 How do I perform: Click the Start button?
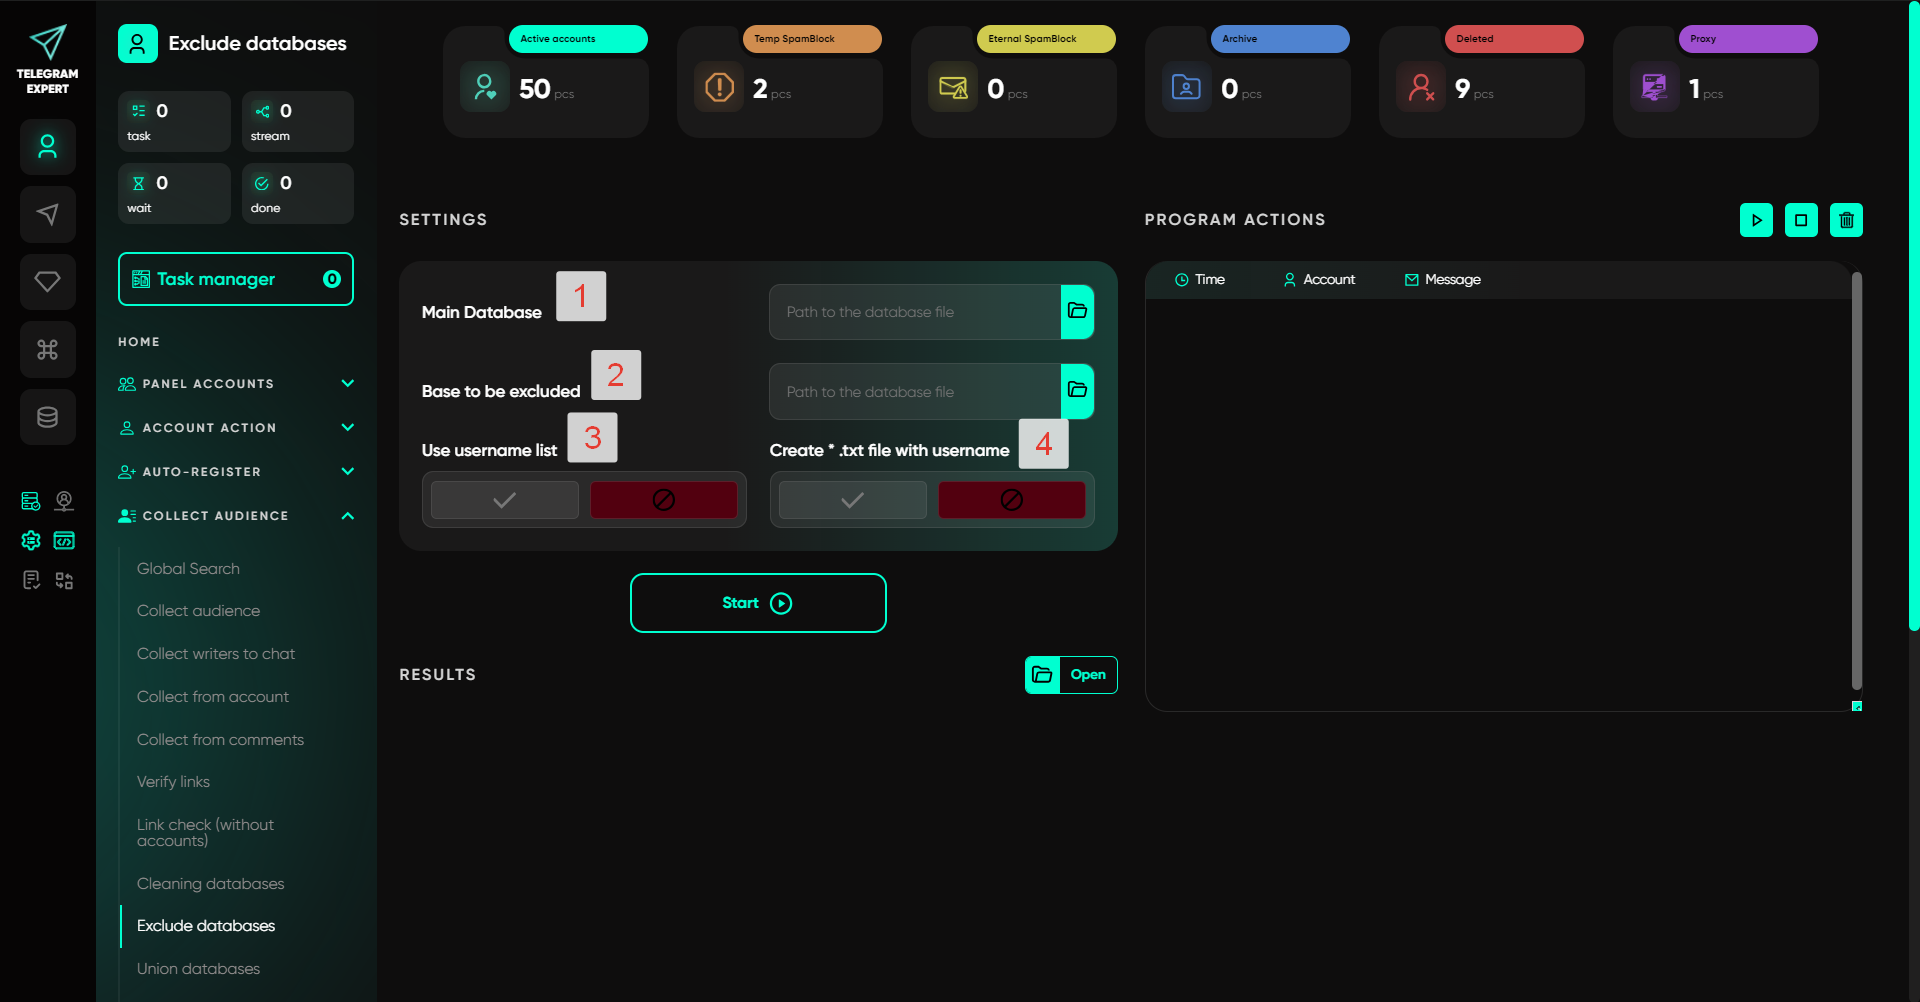pos(758,603)
